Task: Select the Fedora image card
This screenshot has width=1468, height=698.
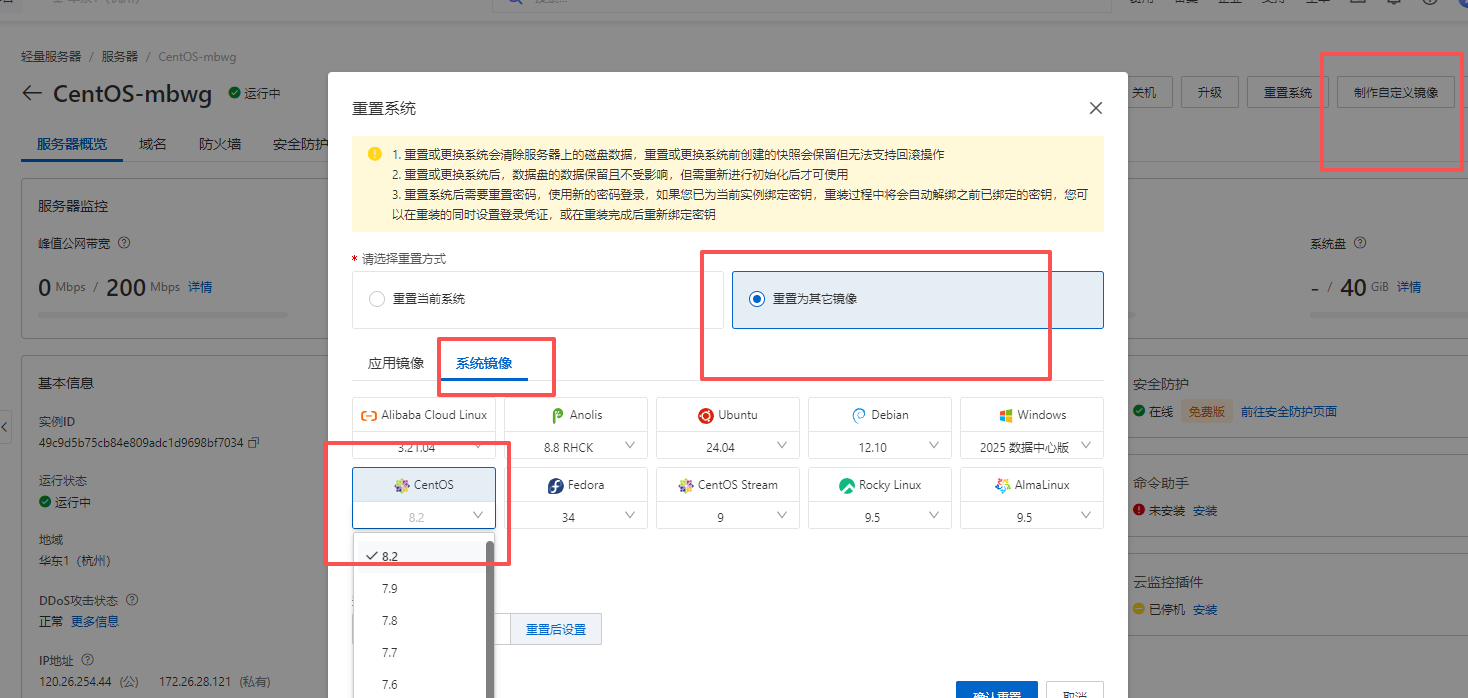Action: point(575,484)
